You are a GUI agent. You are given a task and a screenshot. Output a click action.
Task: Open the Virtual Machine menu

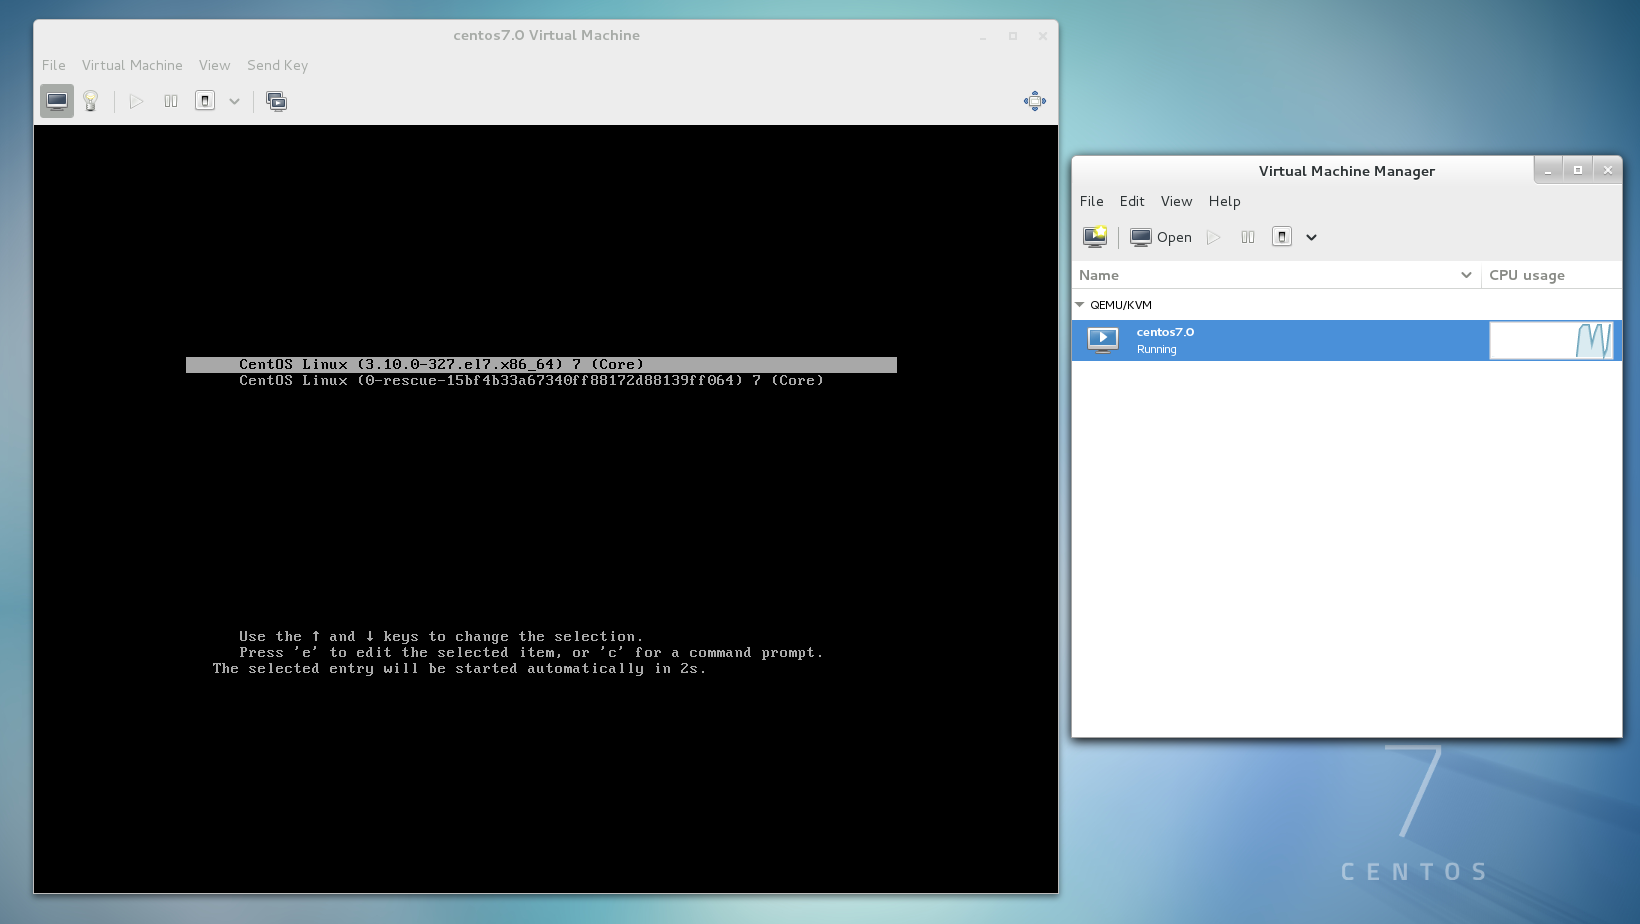tap(132, 65)
